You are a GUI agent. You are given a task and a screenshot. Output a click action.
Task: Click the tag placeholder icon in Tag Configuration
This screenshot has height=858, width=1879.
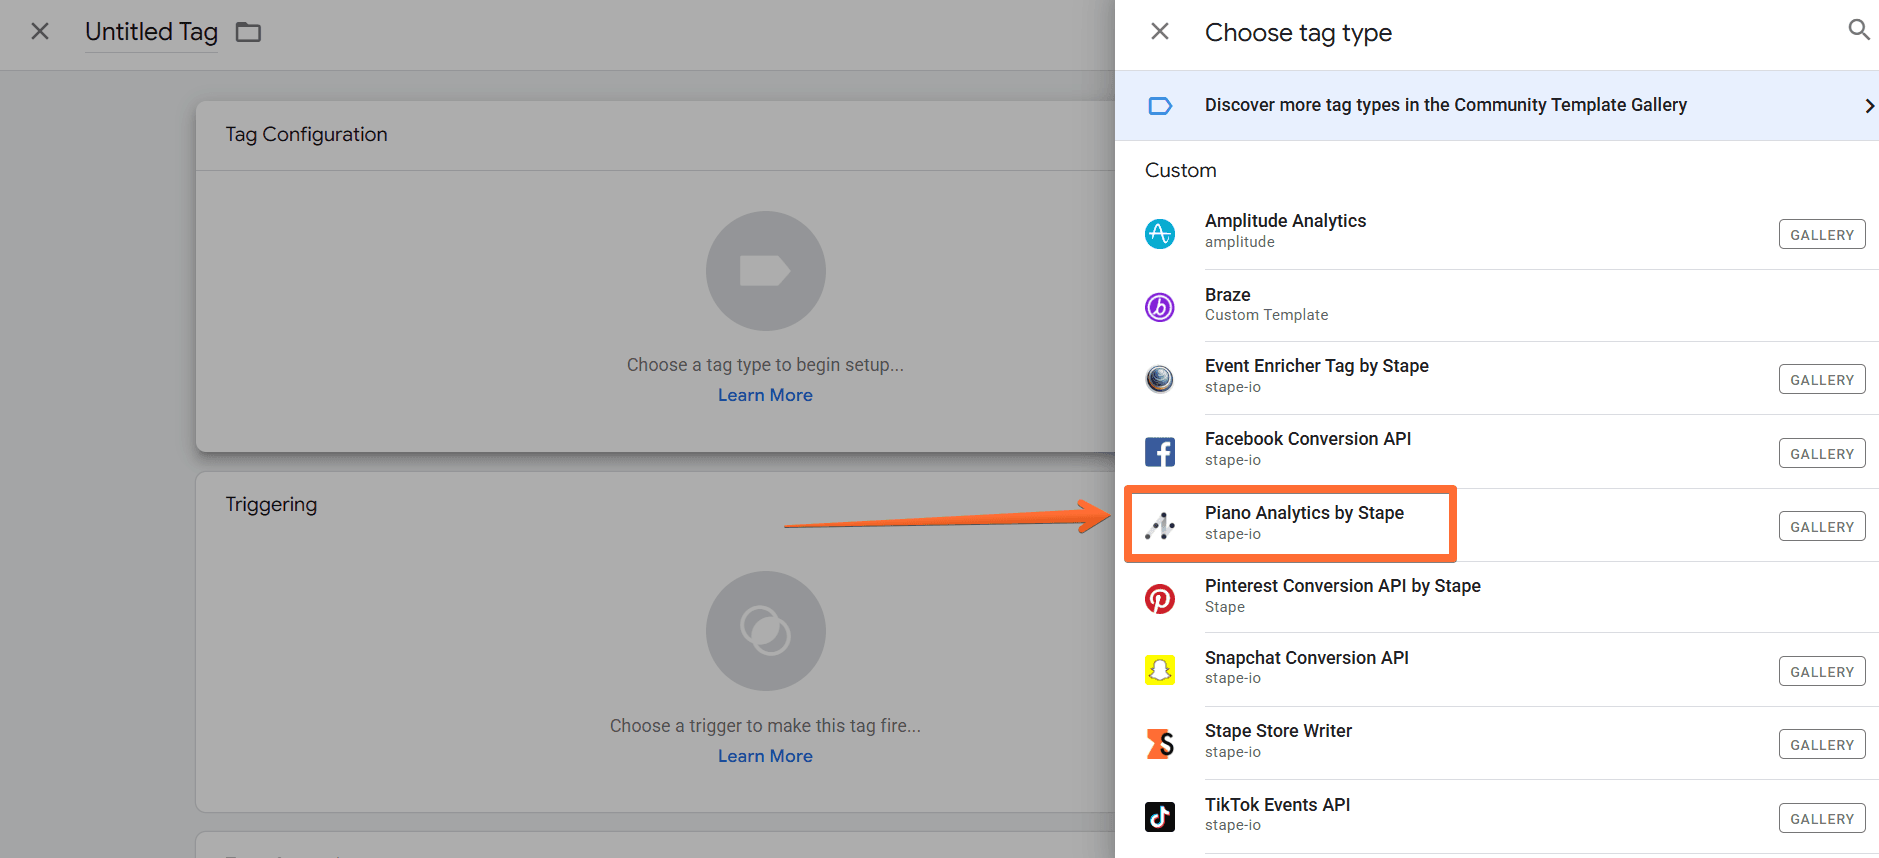point(765,271)
